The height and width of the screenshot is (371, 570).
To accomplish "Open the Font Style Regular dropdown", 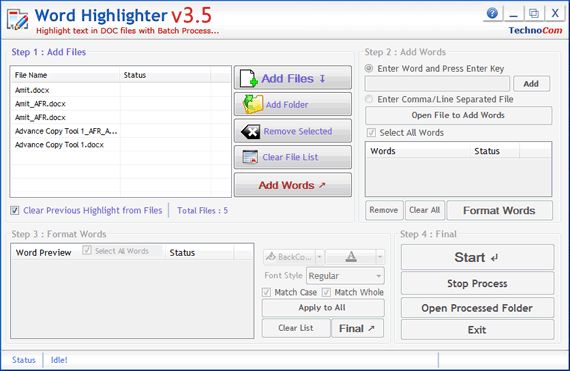I will pos(345,276).
